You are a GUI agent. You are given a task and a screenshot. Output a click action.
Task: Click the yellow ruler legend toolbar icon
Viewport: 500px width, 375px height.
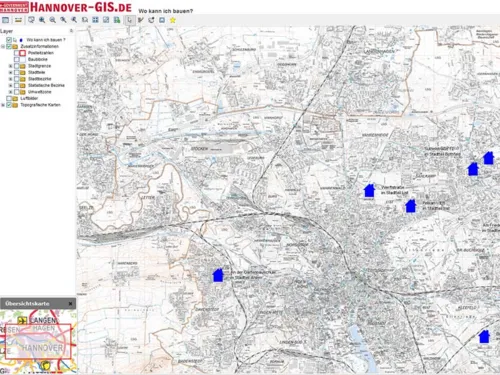18,20
